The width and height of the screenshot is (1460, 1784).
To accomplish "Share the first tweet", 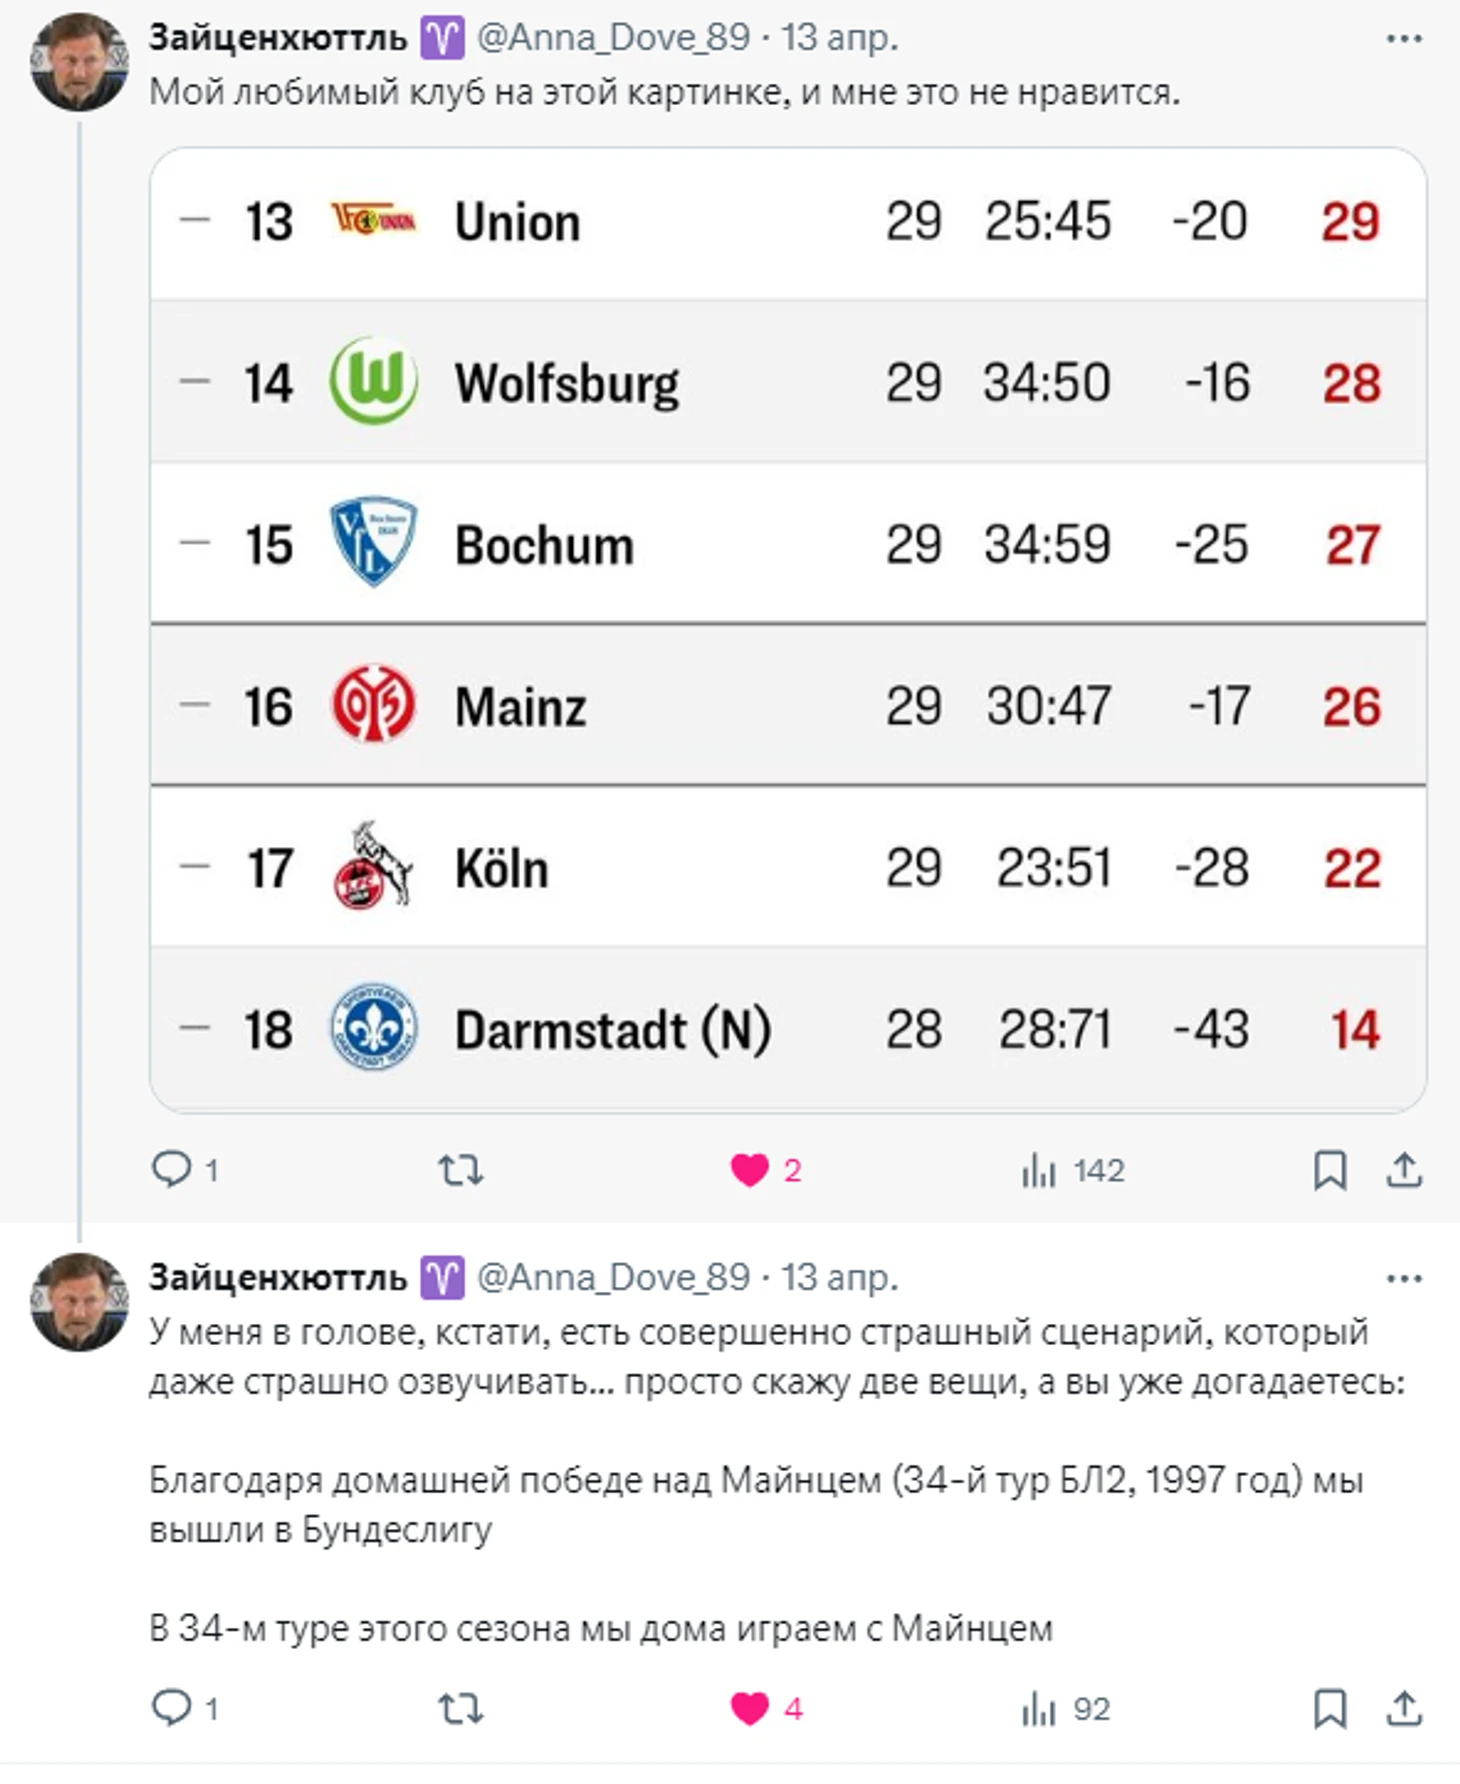I will tap(1404, 1169).
